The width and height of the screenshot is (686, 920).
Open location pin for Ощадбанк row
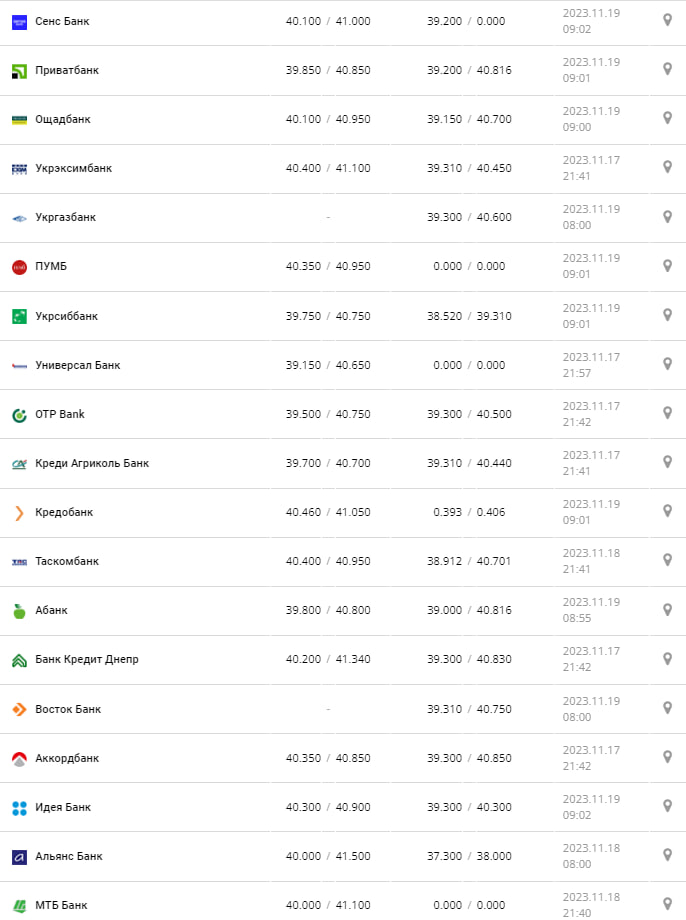tap(667, 118)
